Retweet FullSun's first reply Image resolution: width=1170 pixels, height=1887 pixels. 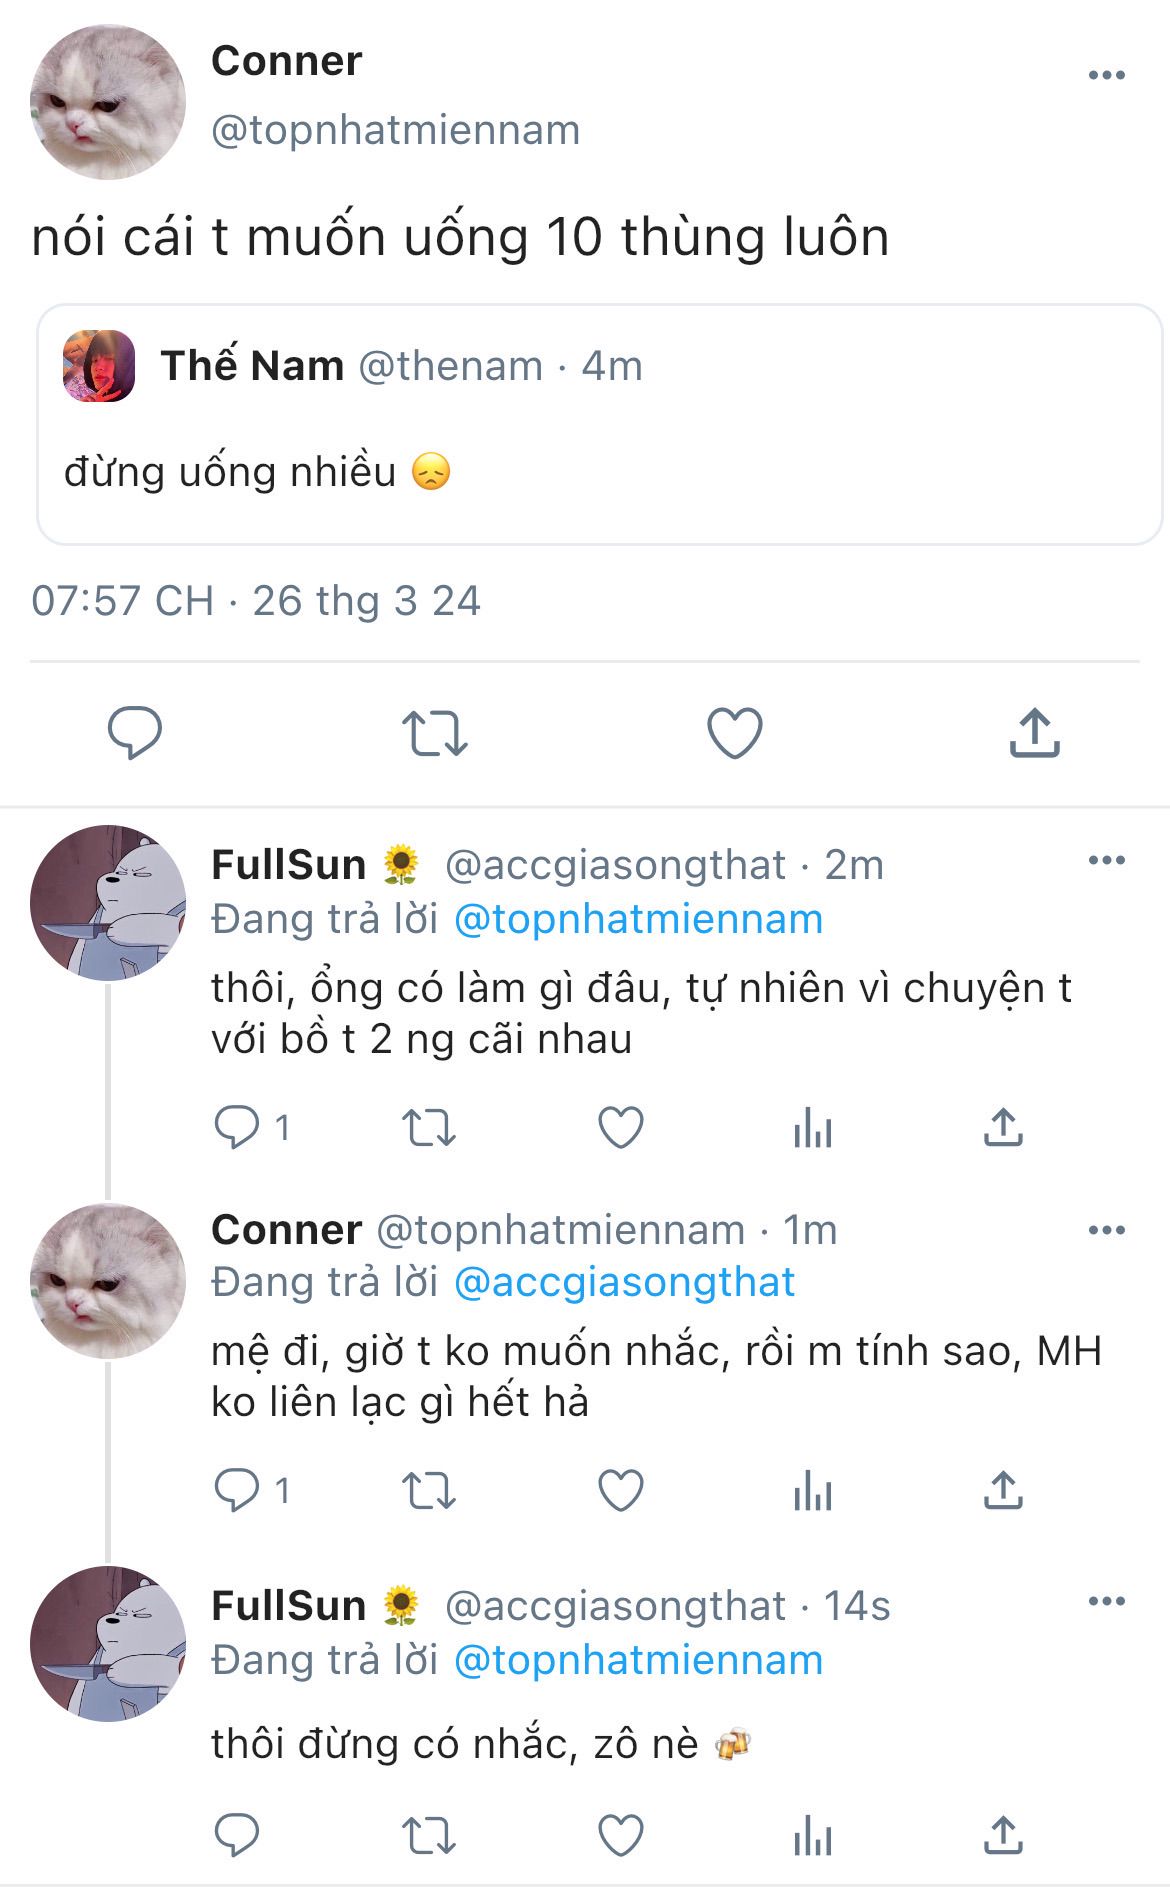coord(429,1128)
